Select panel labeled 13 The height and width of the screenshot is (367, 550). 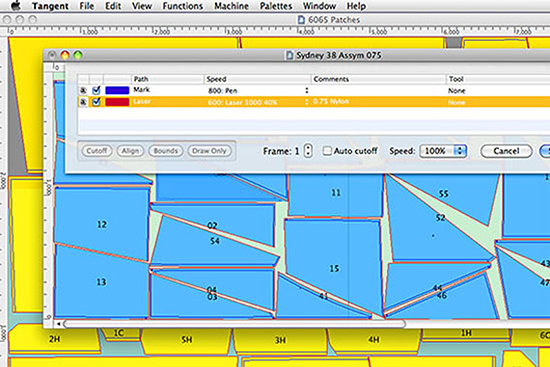[x=101, y=282]
